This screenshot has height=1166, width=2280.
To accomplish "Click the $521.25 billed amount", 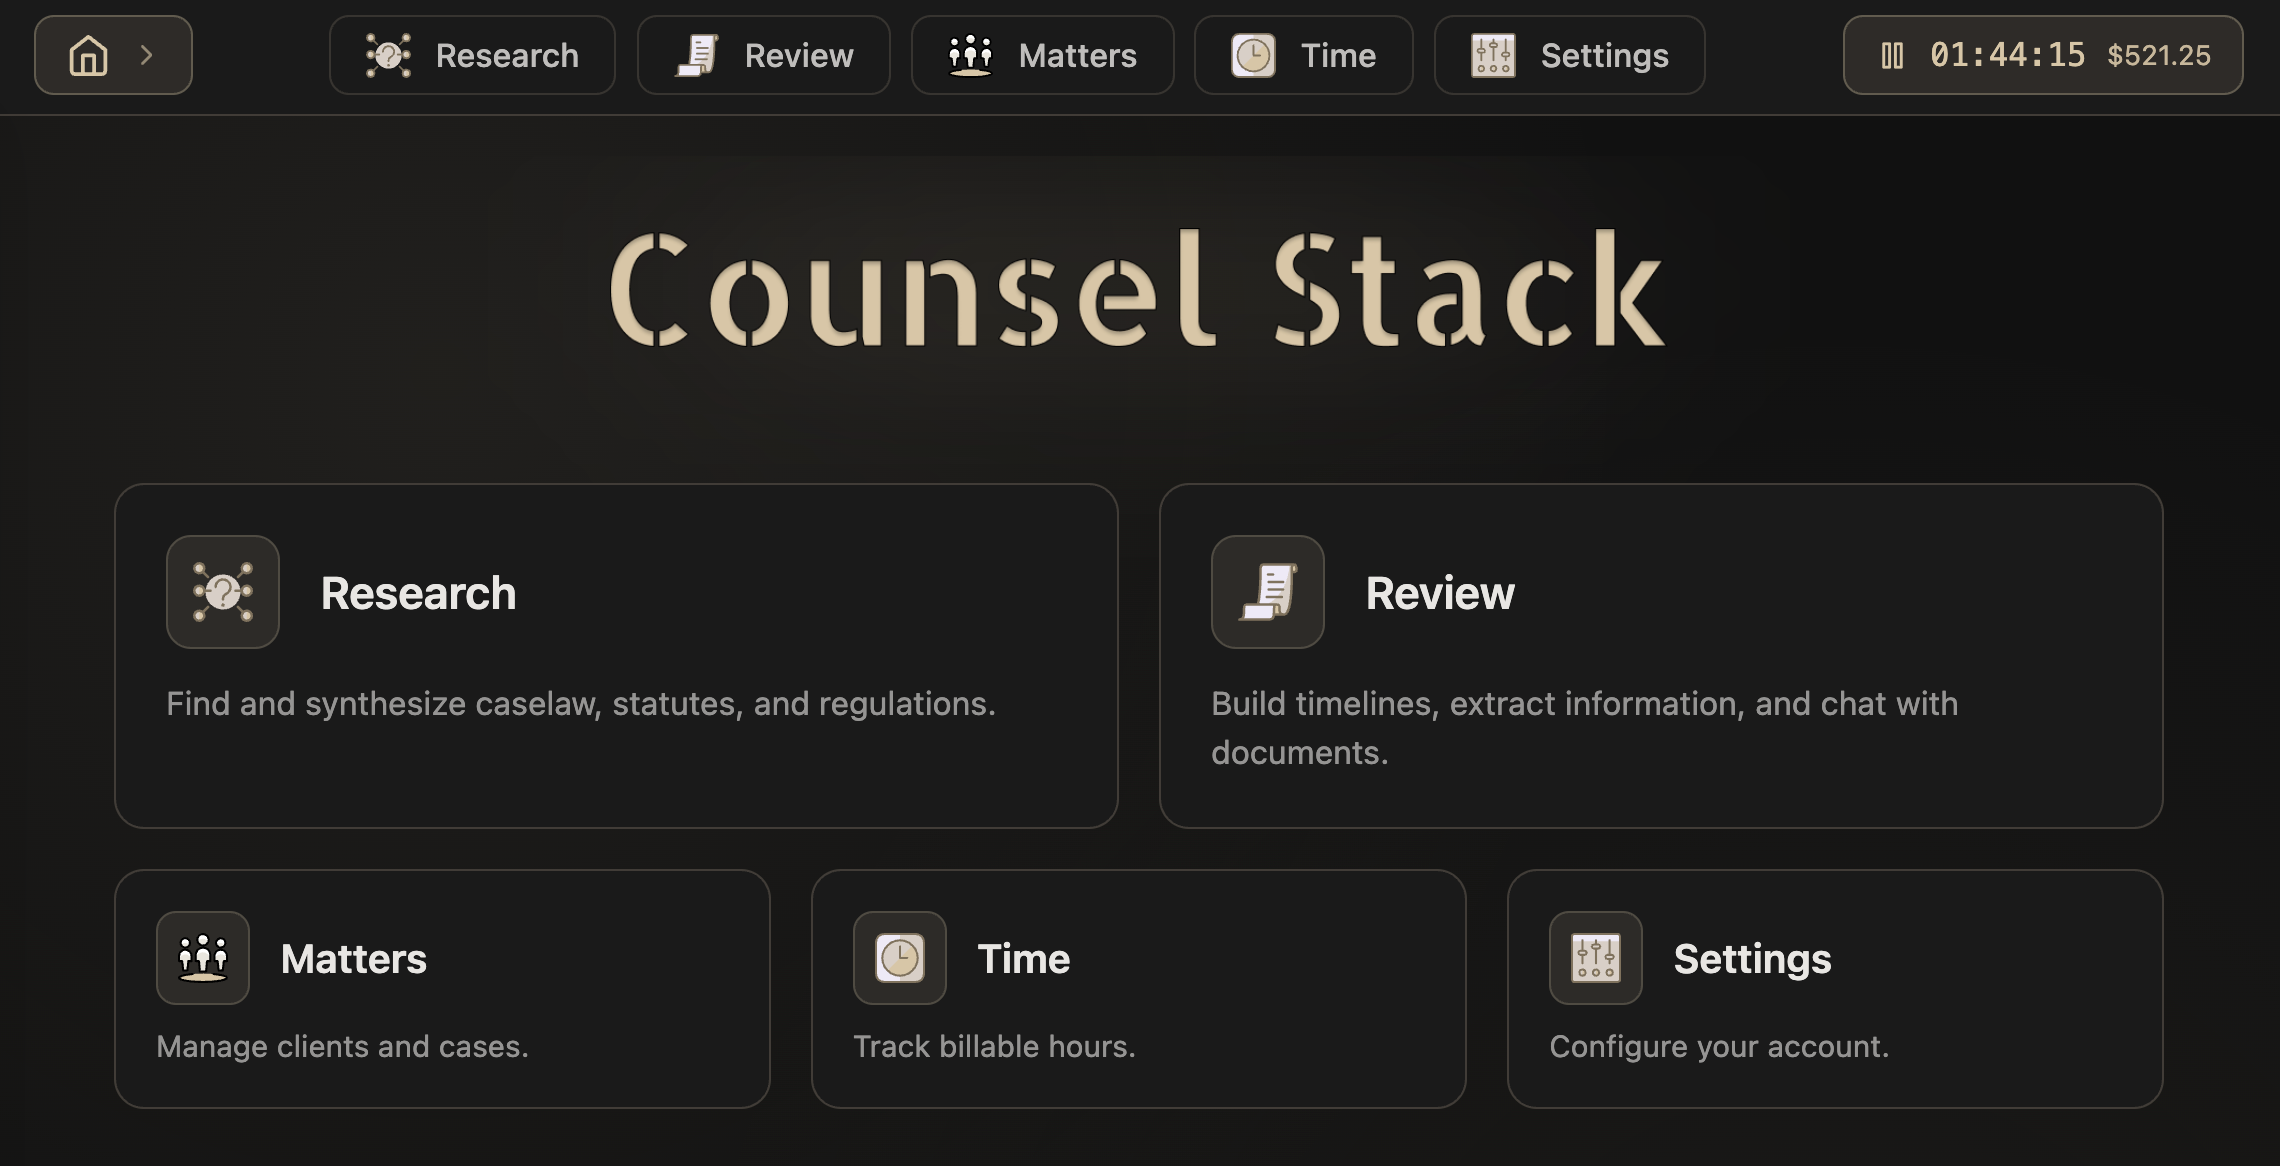I will pyautogui.click(x=2158, y=55).
